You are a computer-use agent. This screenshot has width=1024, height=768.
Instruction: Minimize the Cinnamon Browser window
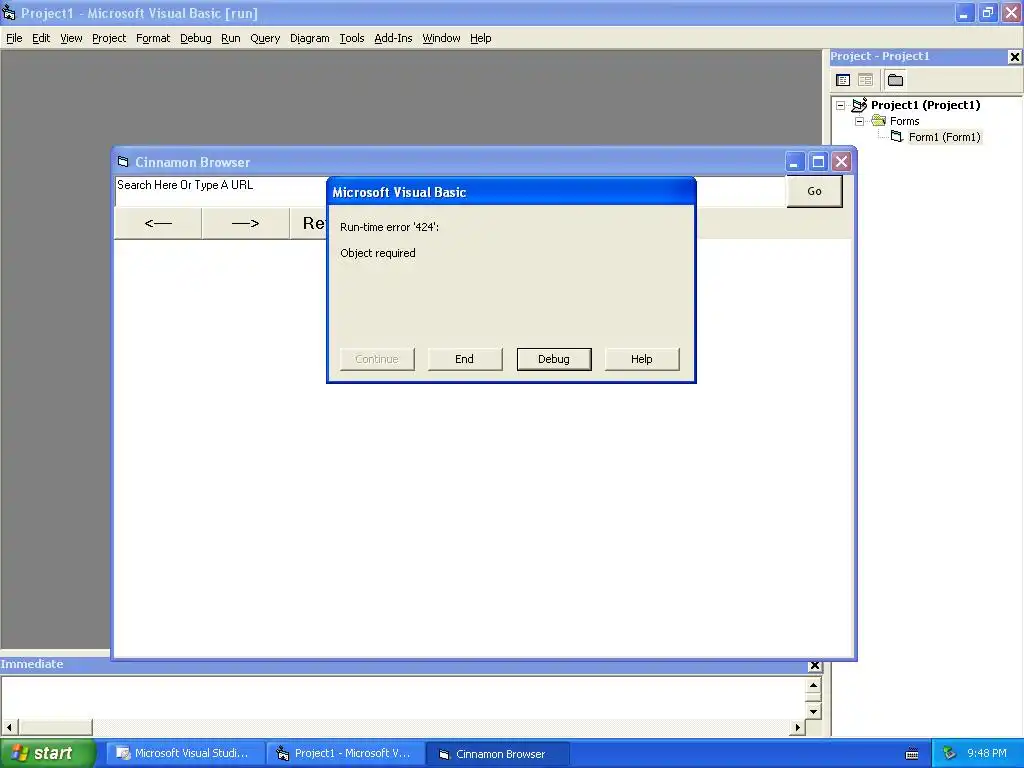click(794, 161)
